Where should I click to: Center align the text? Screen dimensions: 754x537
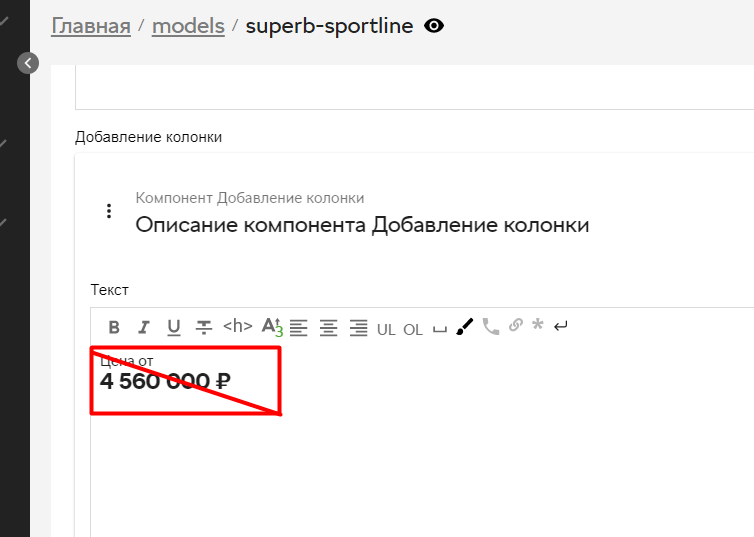click(x=328, y=328)
